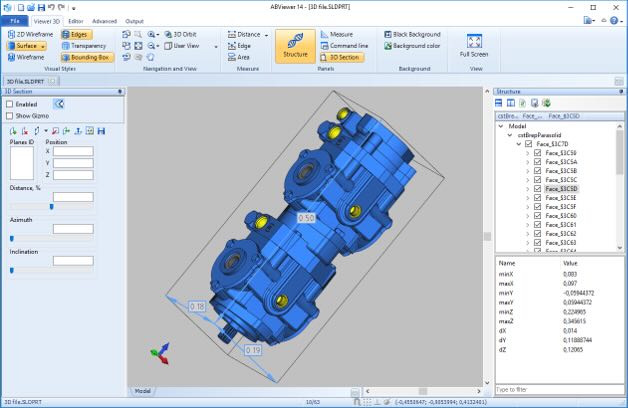This screenshot has width=628, height=408.
Task: Tick the Show Gizmo checkbox
Action: [x=10, y=115]
